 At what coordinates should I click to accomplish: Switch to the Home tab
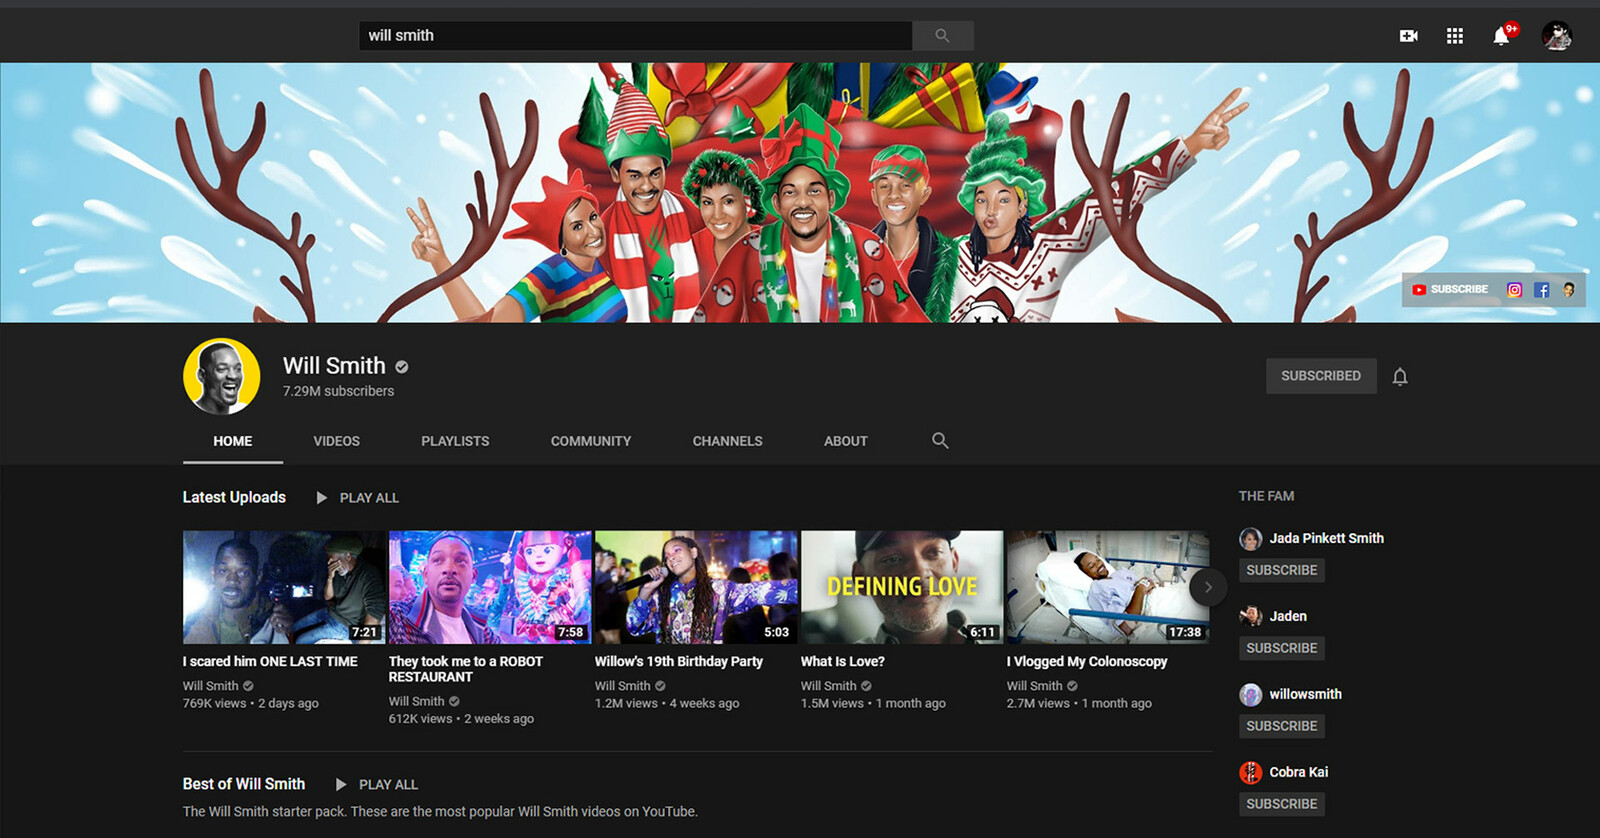pyautogui.click(x=233, y=441)
